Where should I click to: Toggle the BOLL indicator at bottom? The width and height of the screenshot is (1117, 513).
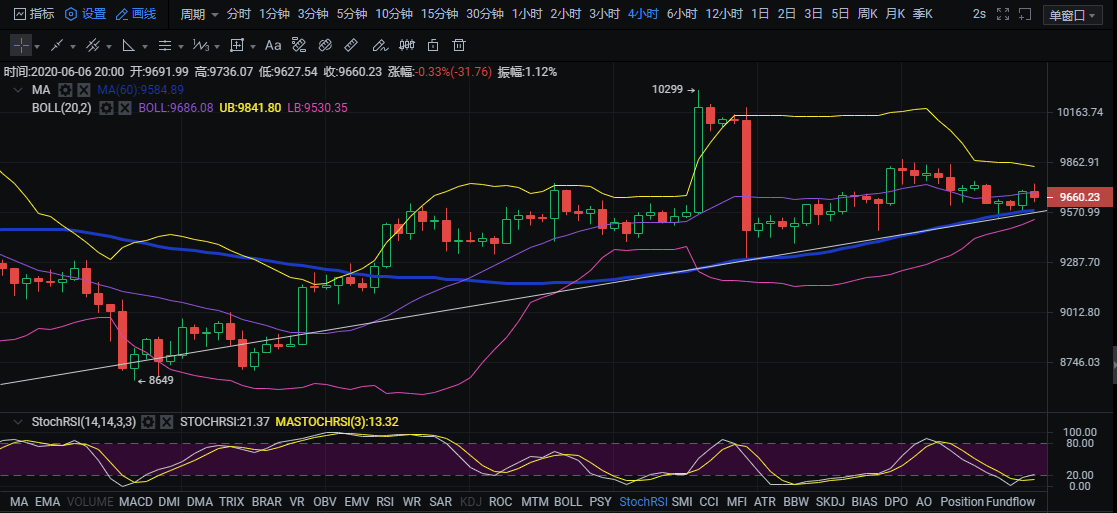(568, 502)
